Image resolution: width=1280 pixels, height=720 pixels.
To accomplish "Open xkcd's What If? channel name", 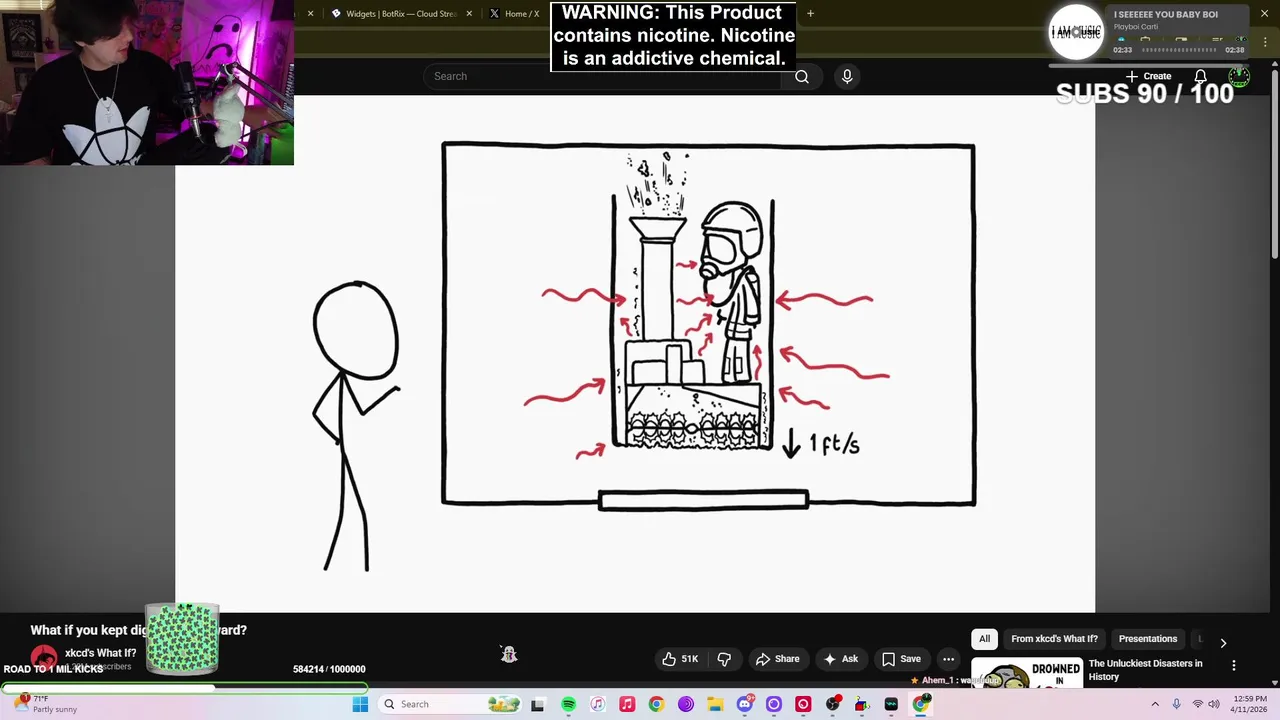I will (x=100, y=653).
